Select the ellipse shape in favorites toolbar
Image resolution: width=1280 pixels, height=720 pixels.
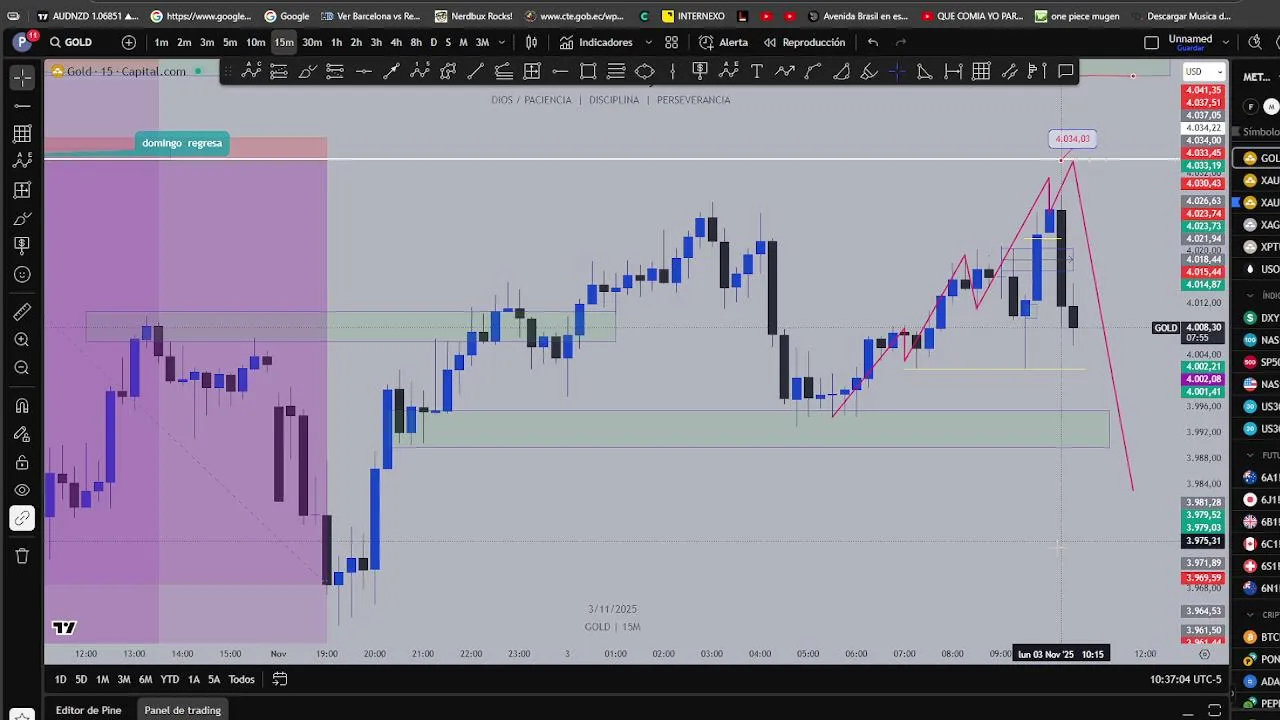point(645,71)
